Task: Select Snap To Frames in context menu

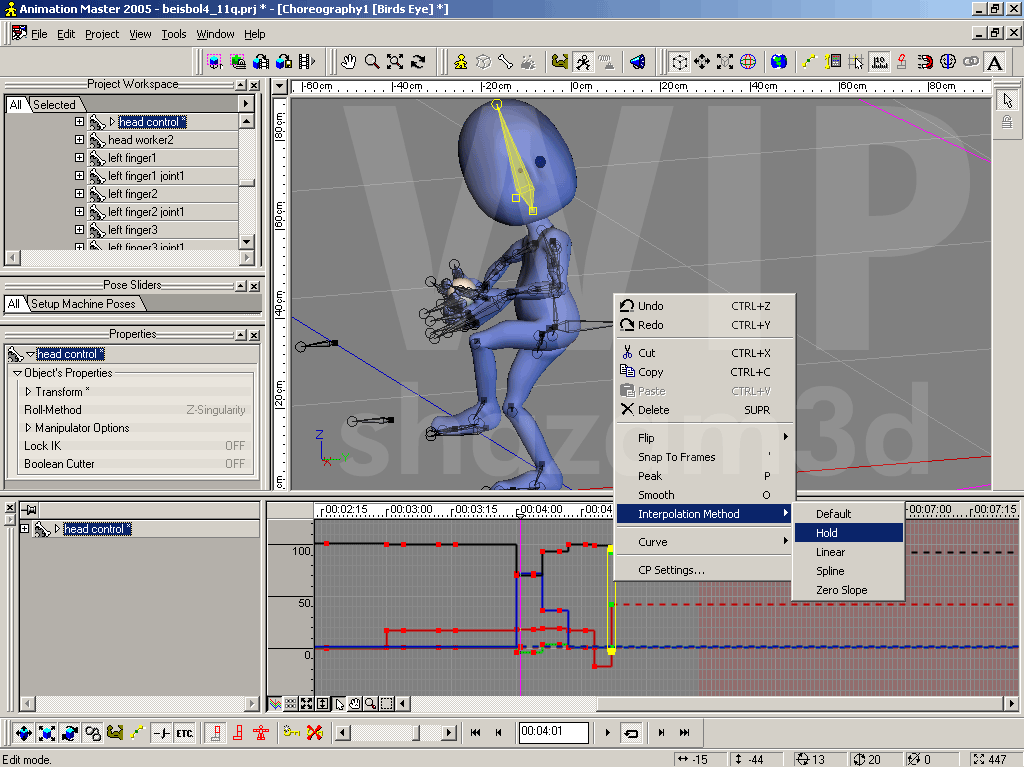Action: pos(704,457)
